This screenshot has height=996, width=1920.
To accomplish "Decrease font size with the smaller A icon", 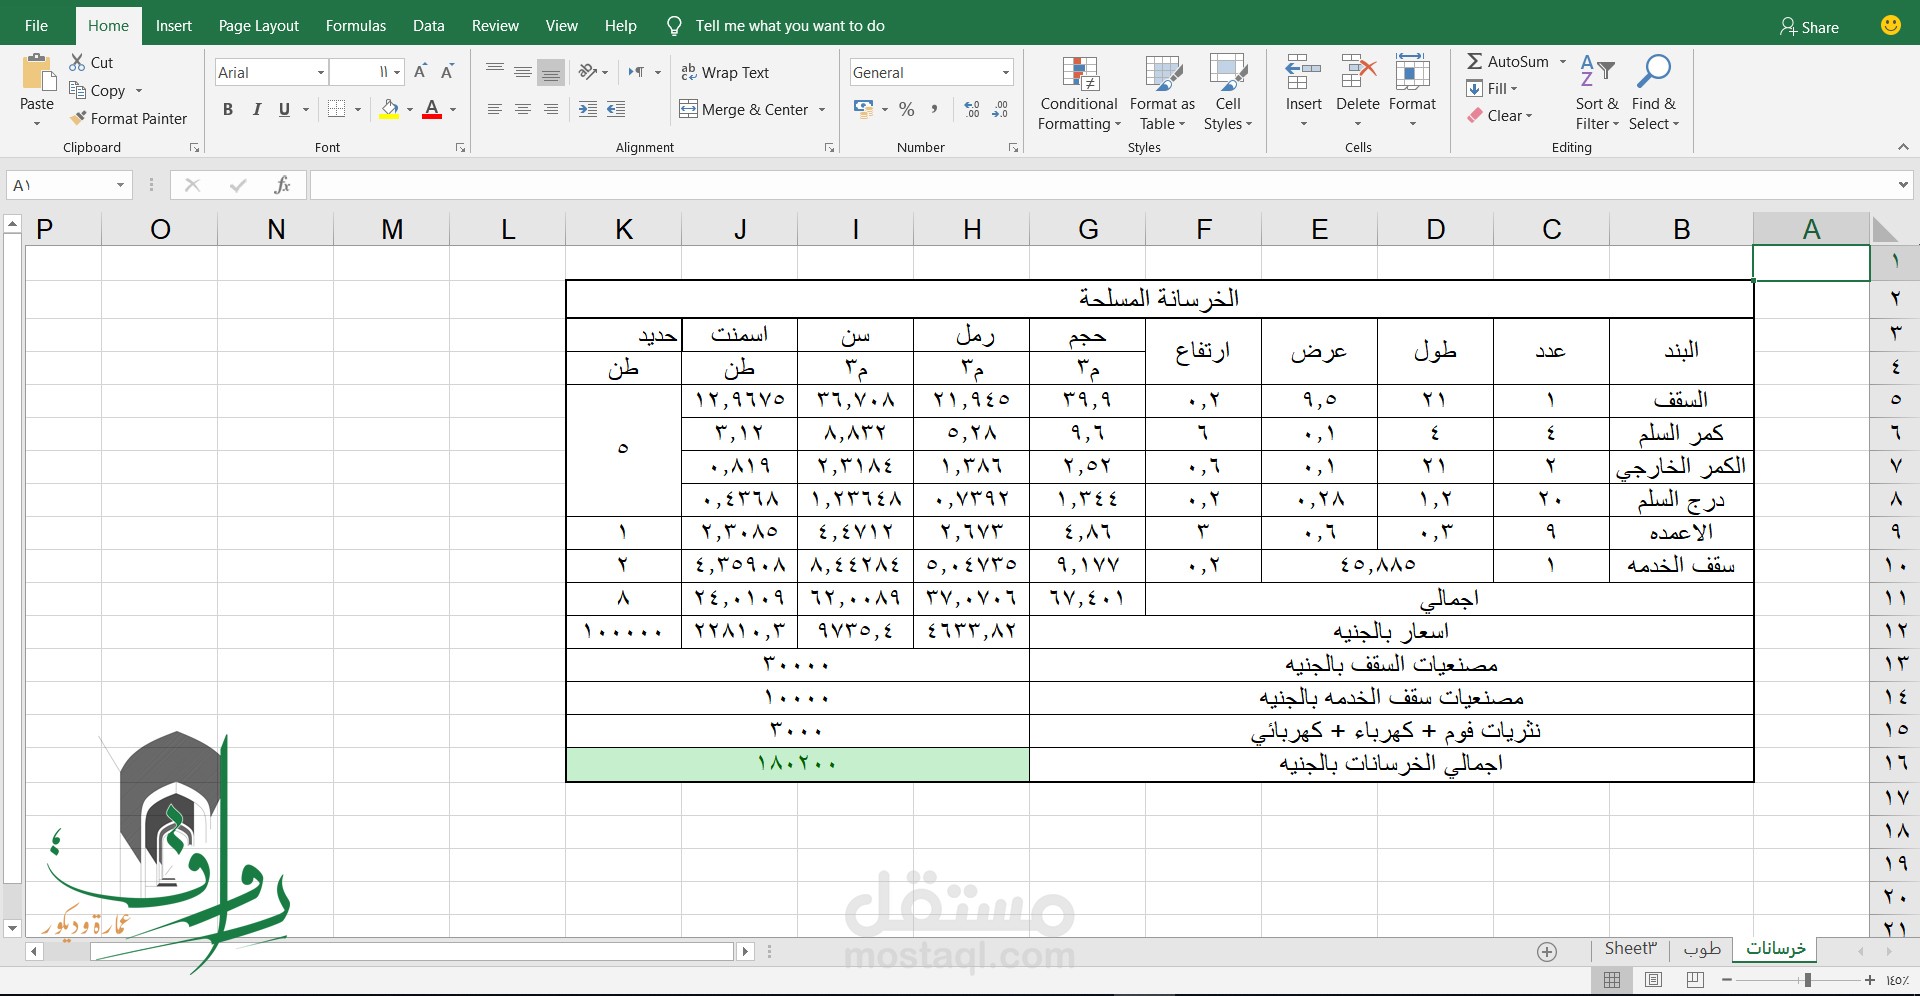I will tap(447, 72).
